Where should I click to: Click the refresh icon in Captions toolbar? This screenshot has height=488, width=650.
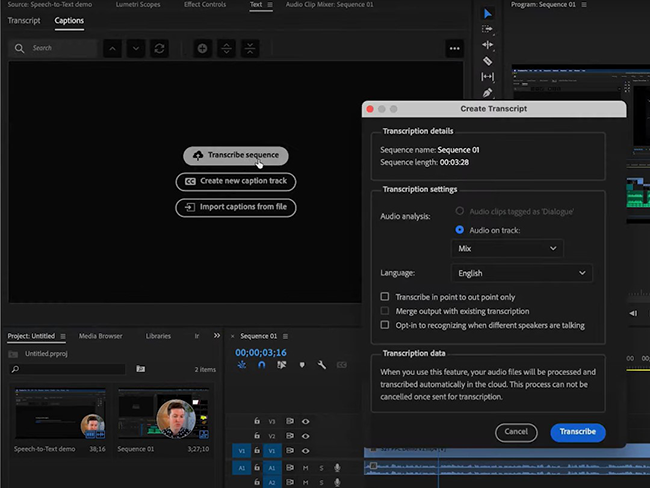(160, 49)
